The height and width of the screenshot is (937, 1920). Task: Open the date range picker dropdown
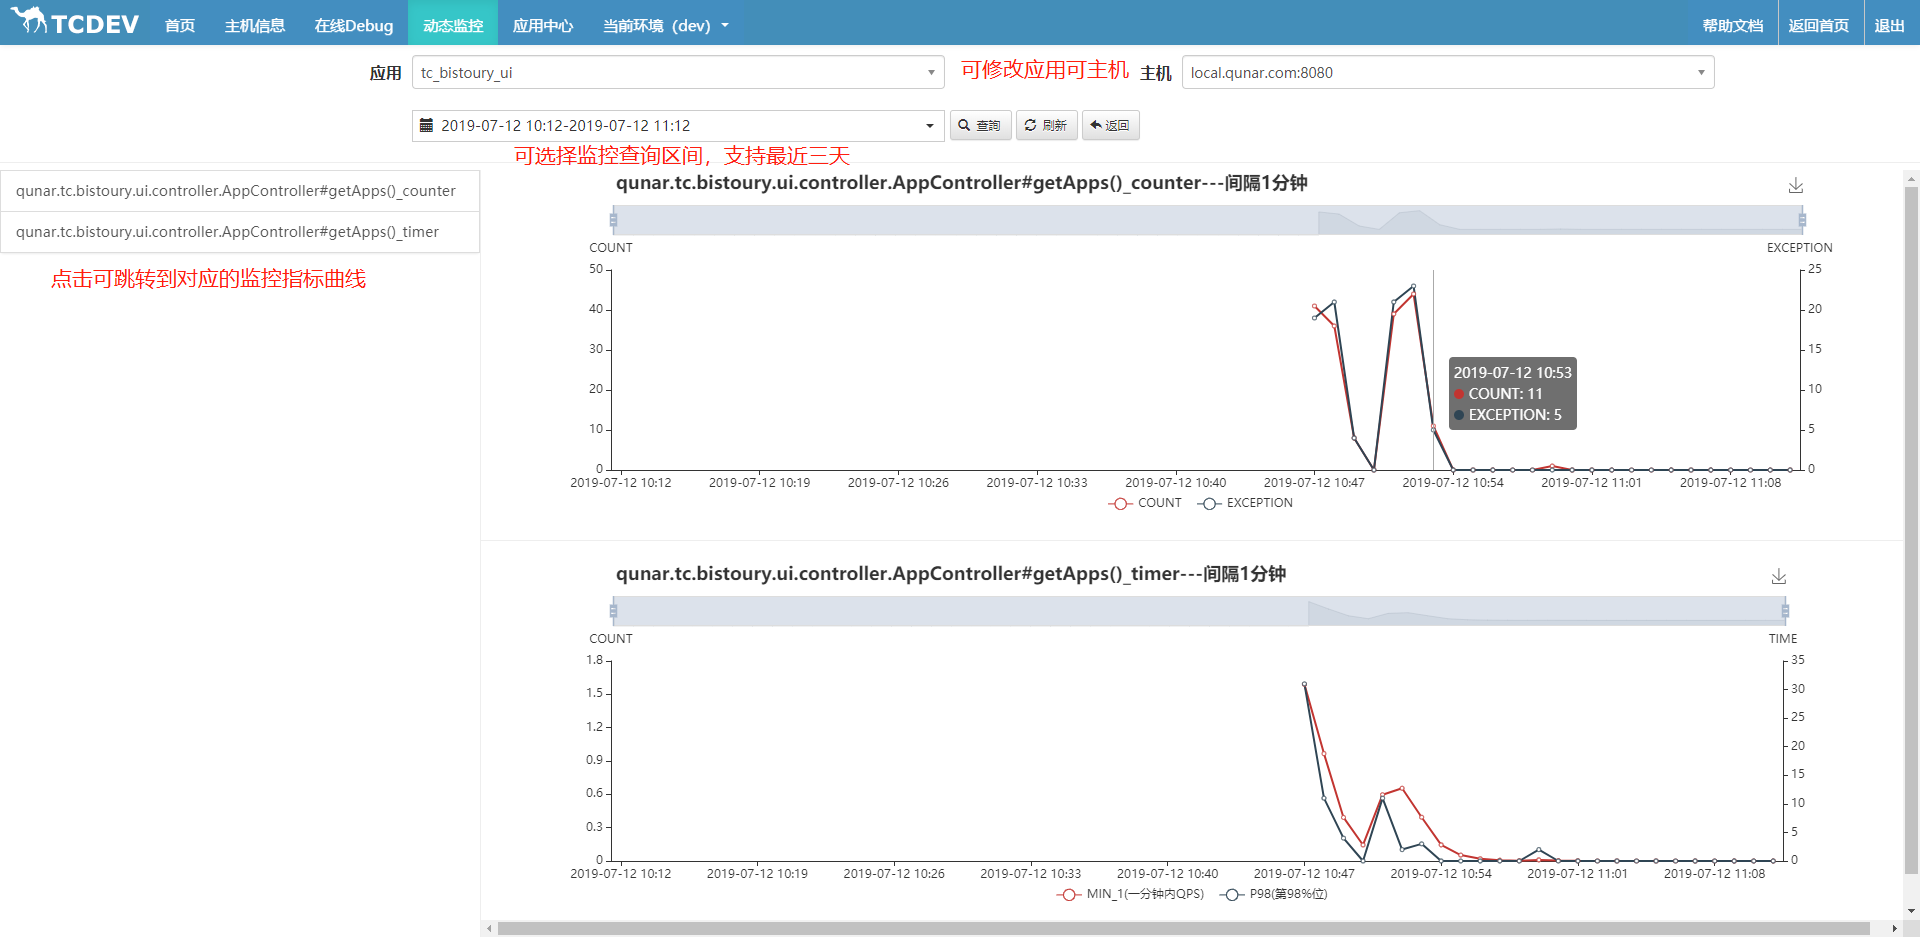678,126
